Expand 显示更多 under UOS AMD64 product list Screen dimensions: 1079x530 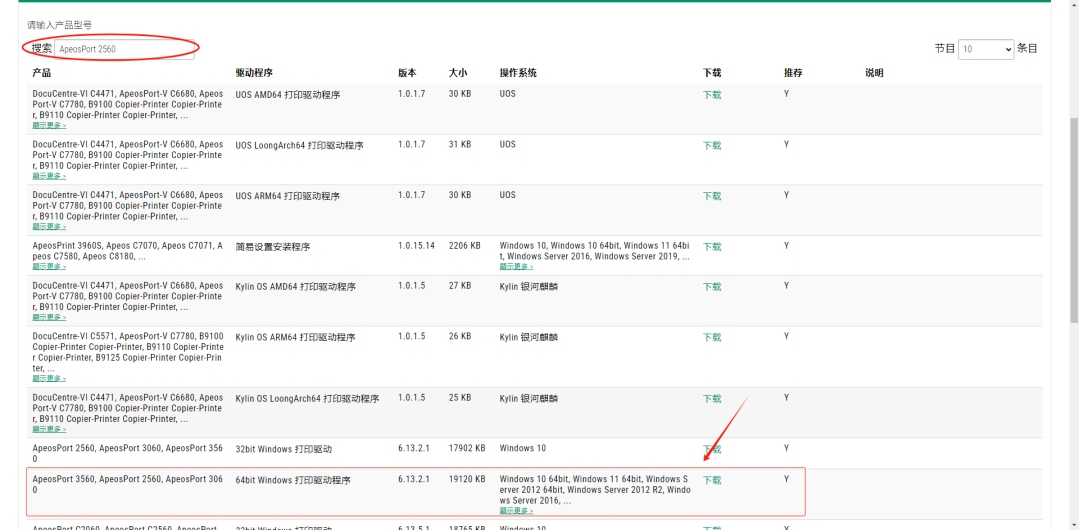(x=49, y=125)
